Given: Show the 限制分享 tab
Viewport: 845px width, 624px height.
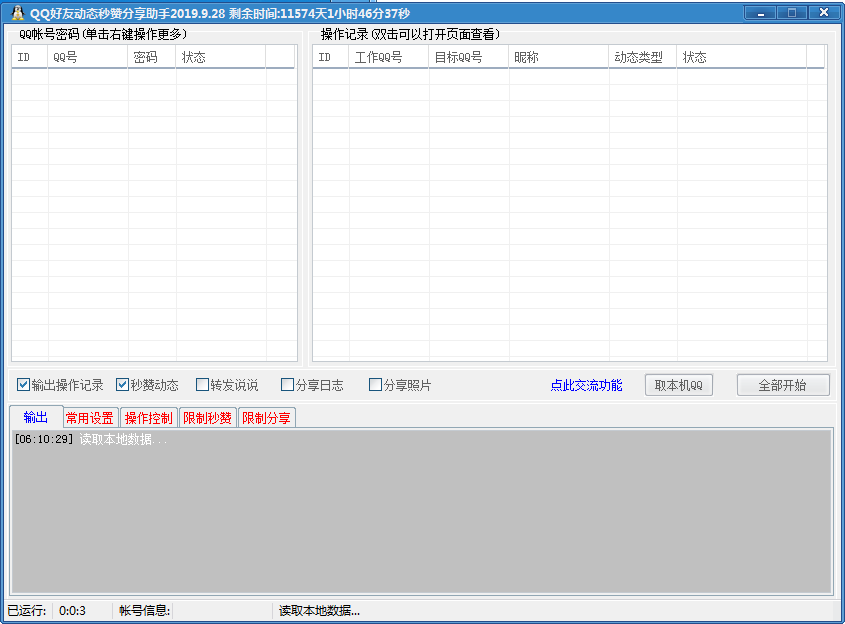Looking at the screenshot, I should 266,418.
